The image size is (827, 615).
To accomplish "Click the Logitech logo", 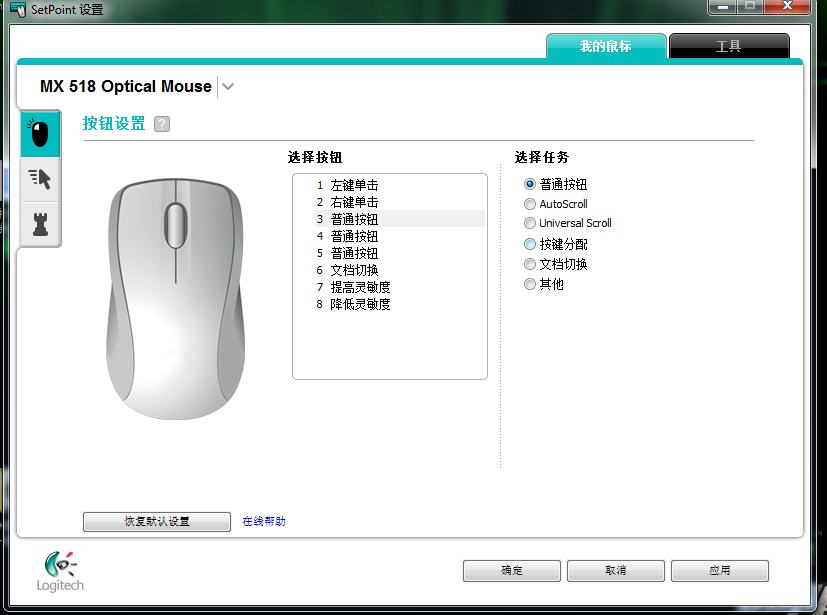I will (x=60, y=571).
